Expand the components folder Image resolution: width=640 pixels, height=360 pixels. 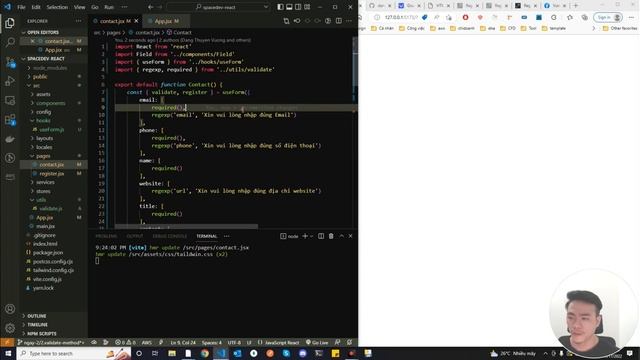tap(51, 103)
